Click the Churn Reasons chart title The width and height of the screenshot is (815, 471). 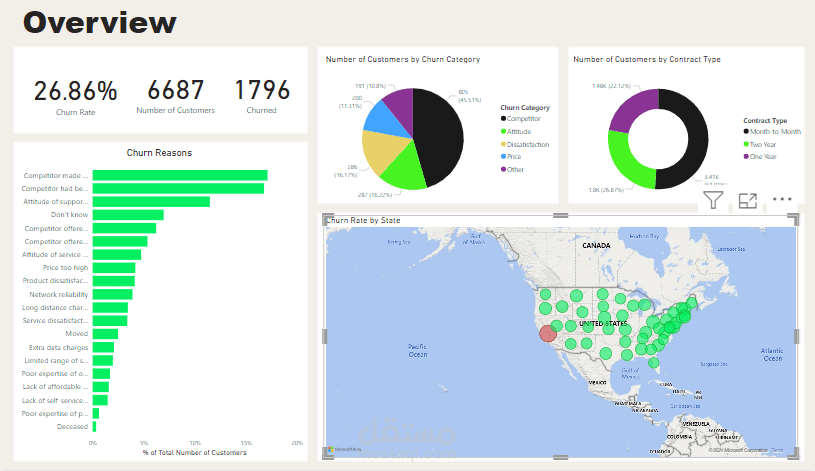[x=159, y=153]
